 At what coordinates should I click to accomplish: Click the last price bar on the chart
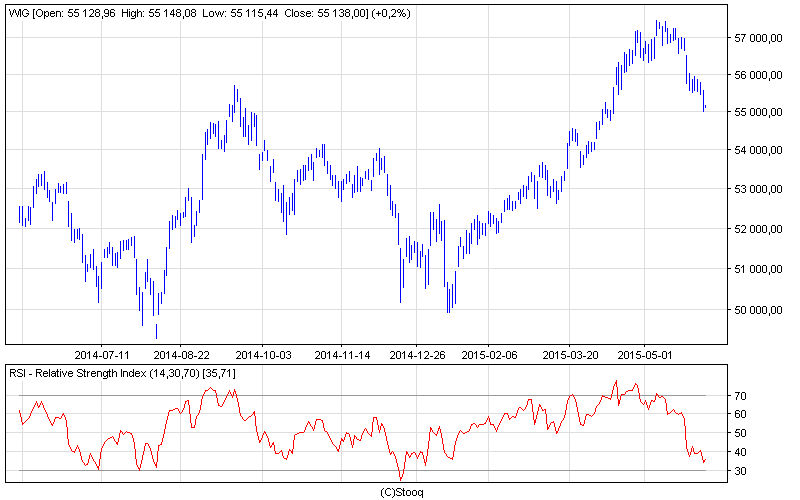point(705,106)
